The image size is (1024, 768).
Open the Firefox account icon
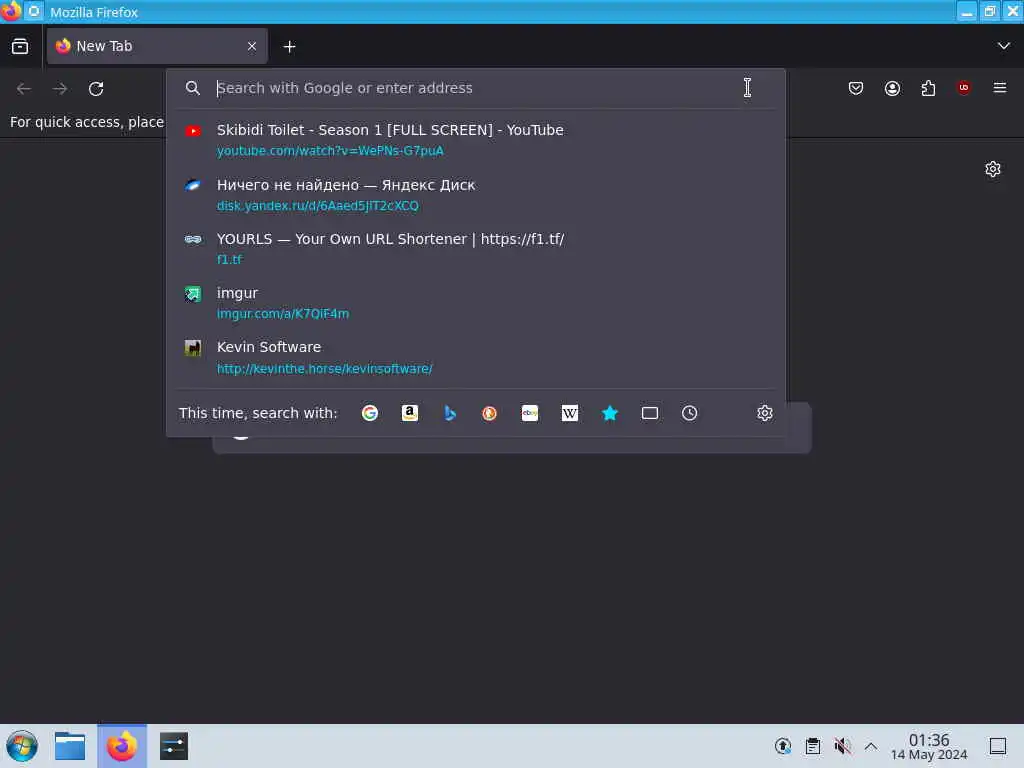coord(892,88)
